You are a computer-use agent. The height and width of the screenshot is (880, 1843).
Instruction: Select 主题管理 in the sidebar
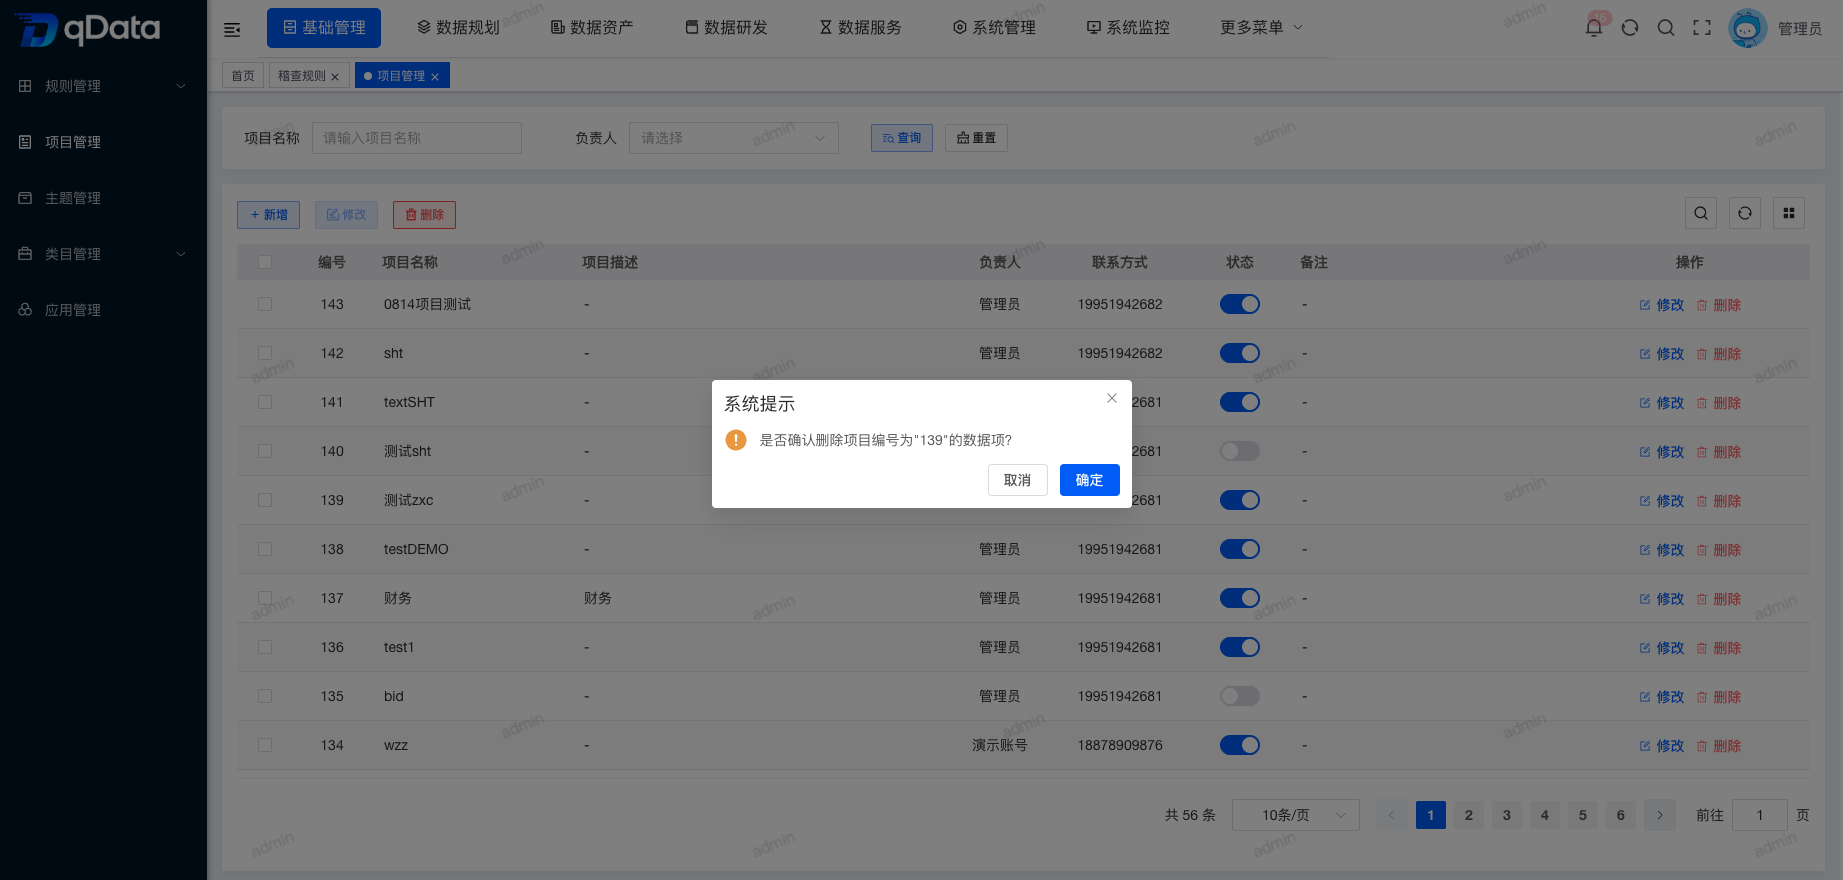click(x=103, y=198)
